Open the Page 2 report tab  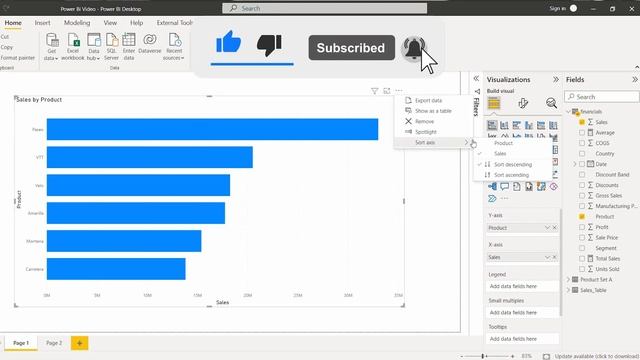[x=54, y=343]
